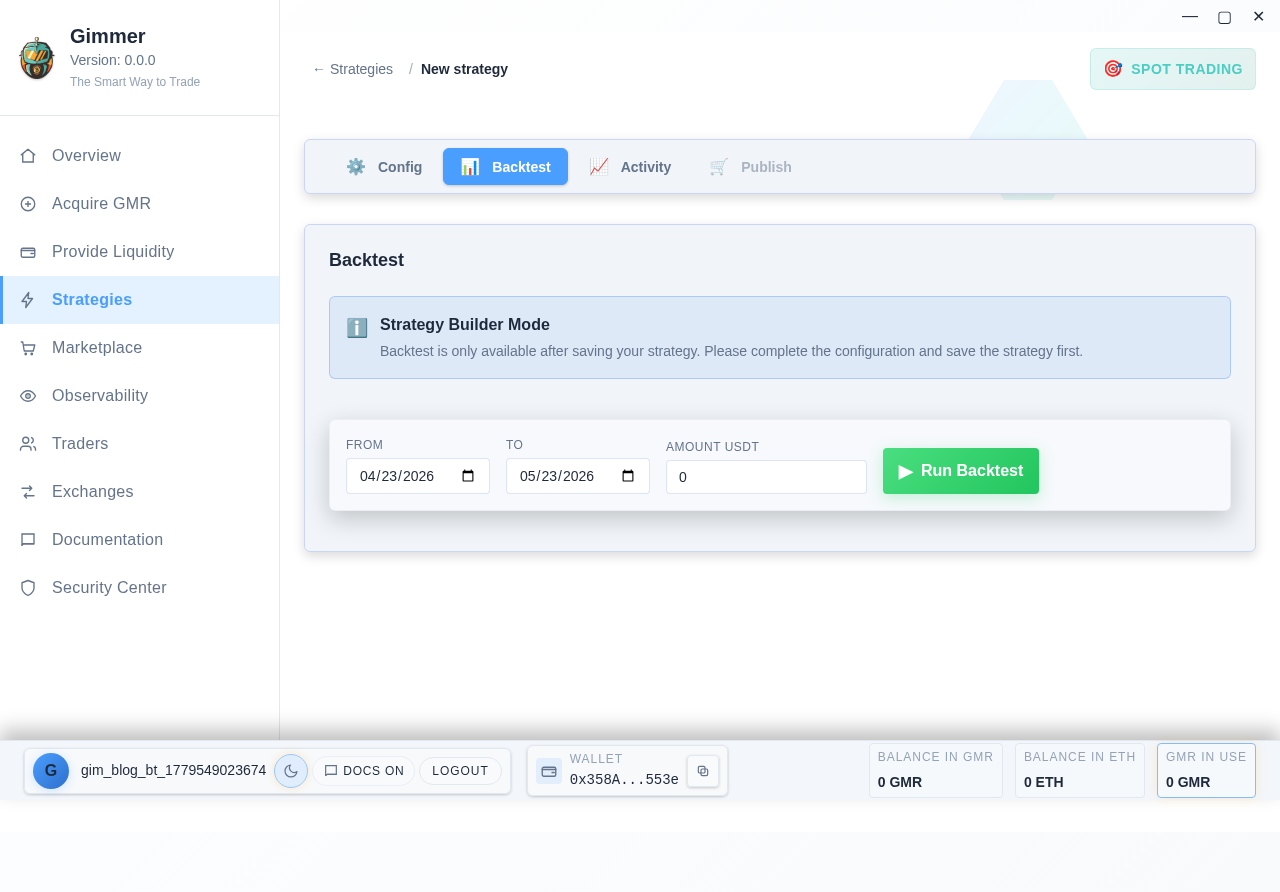Click the Observability eye icon
The height and width of the screenshot is (892, 1280).
28,396
